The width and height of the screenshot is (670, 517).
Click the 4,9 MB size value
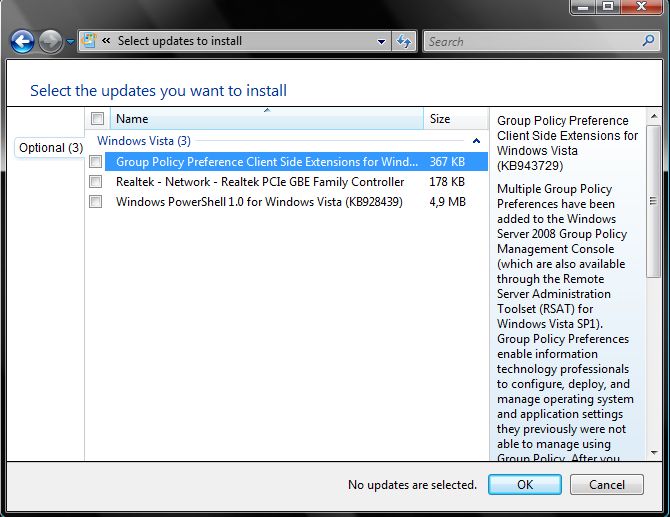[447, 202]
